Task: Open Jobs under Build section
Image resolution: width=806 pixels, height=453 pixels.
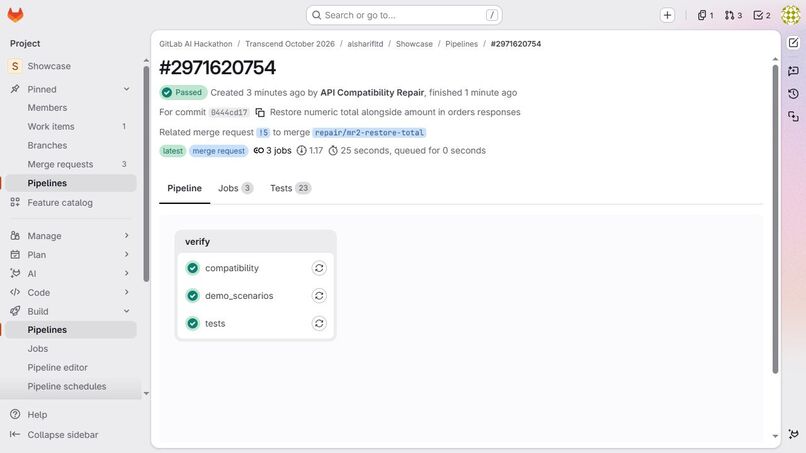Action: point(70,349)
